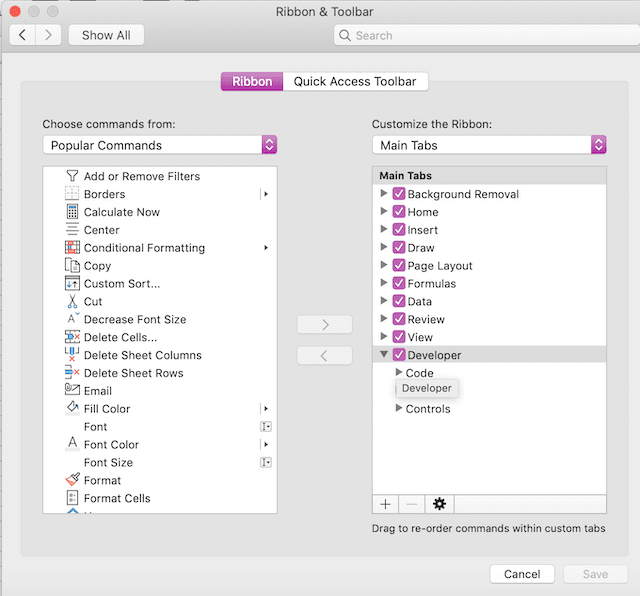Expand the Fill Color submenu arrow
The height and width of the screenshot is (596, 640).
pyautogui.click(x=266, y=409)
